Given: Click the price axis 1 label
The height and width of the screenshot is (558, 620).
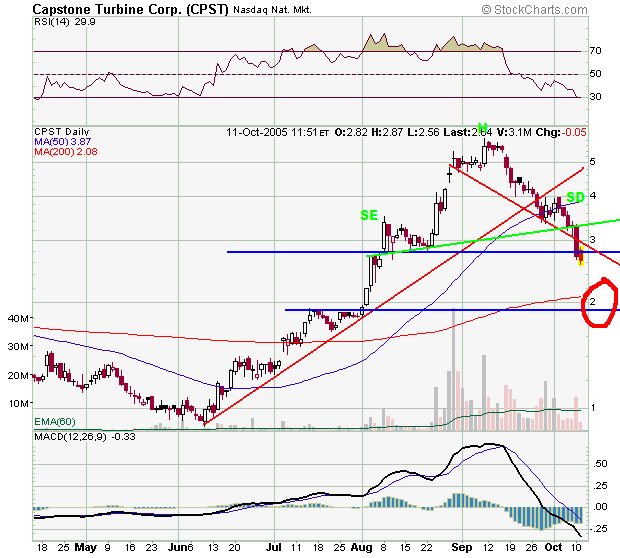Looking at the screenshot, I should point(592,407).
